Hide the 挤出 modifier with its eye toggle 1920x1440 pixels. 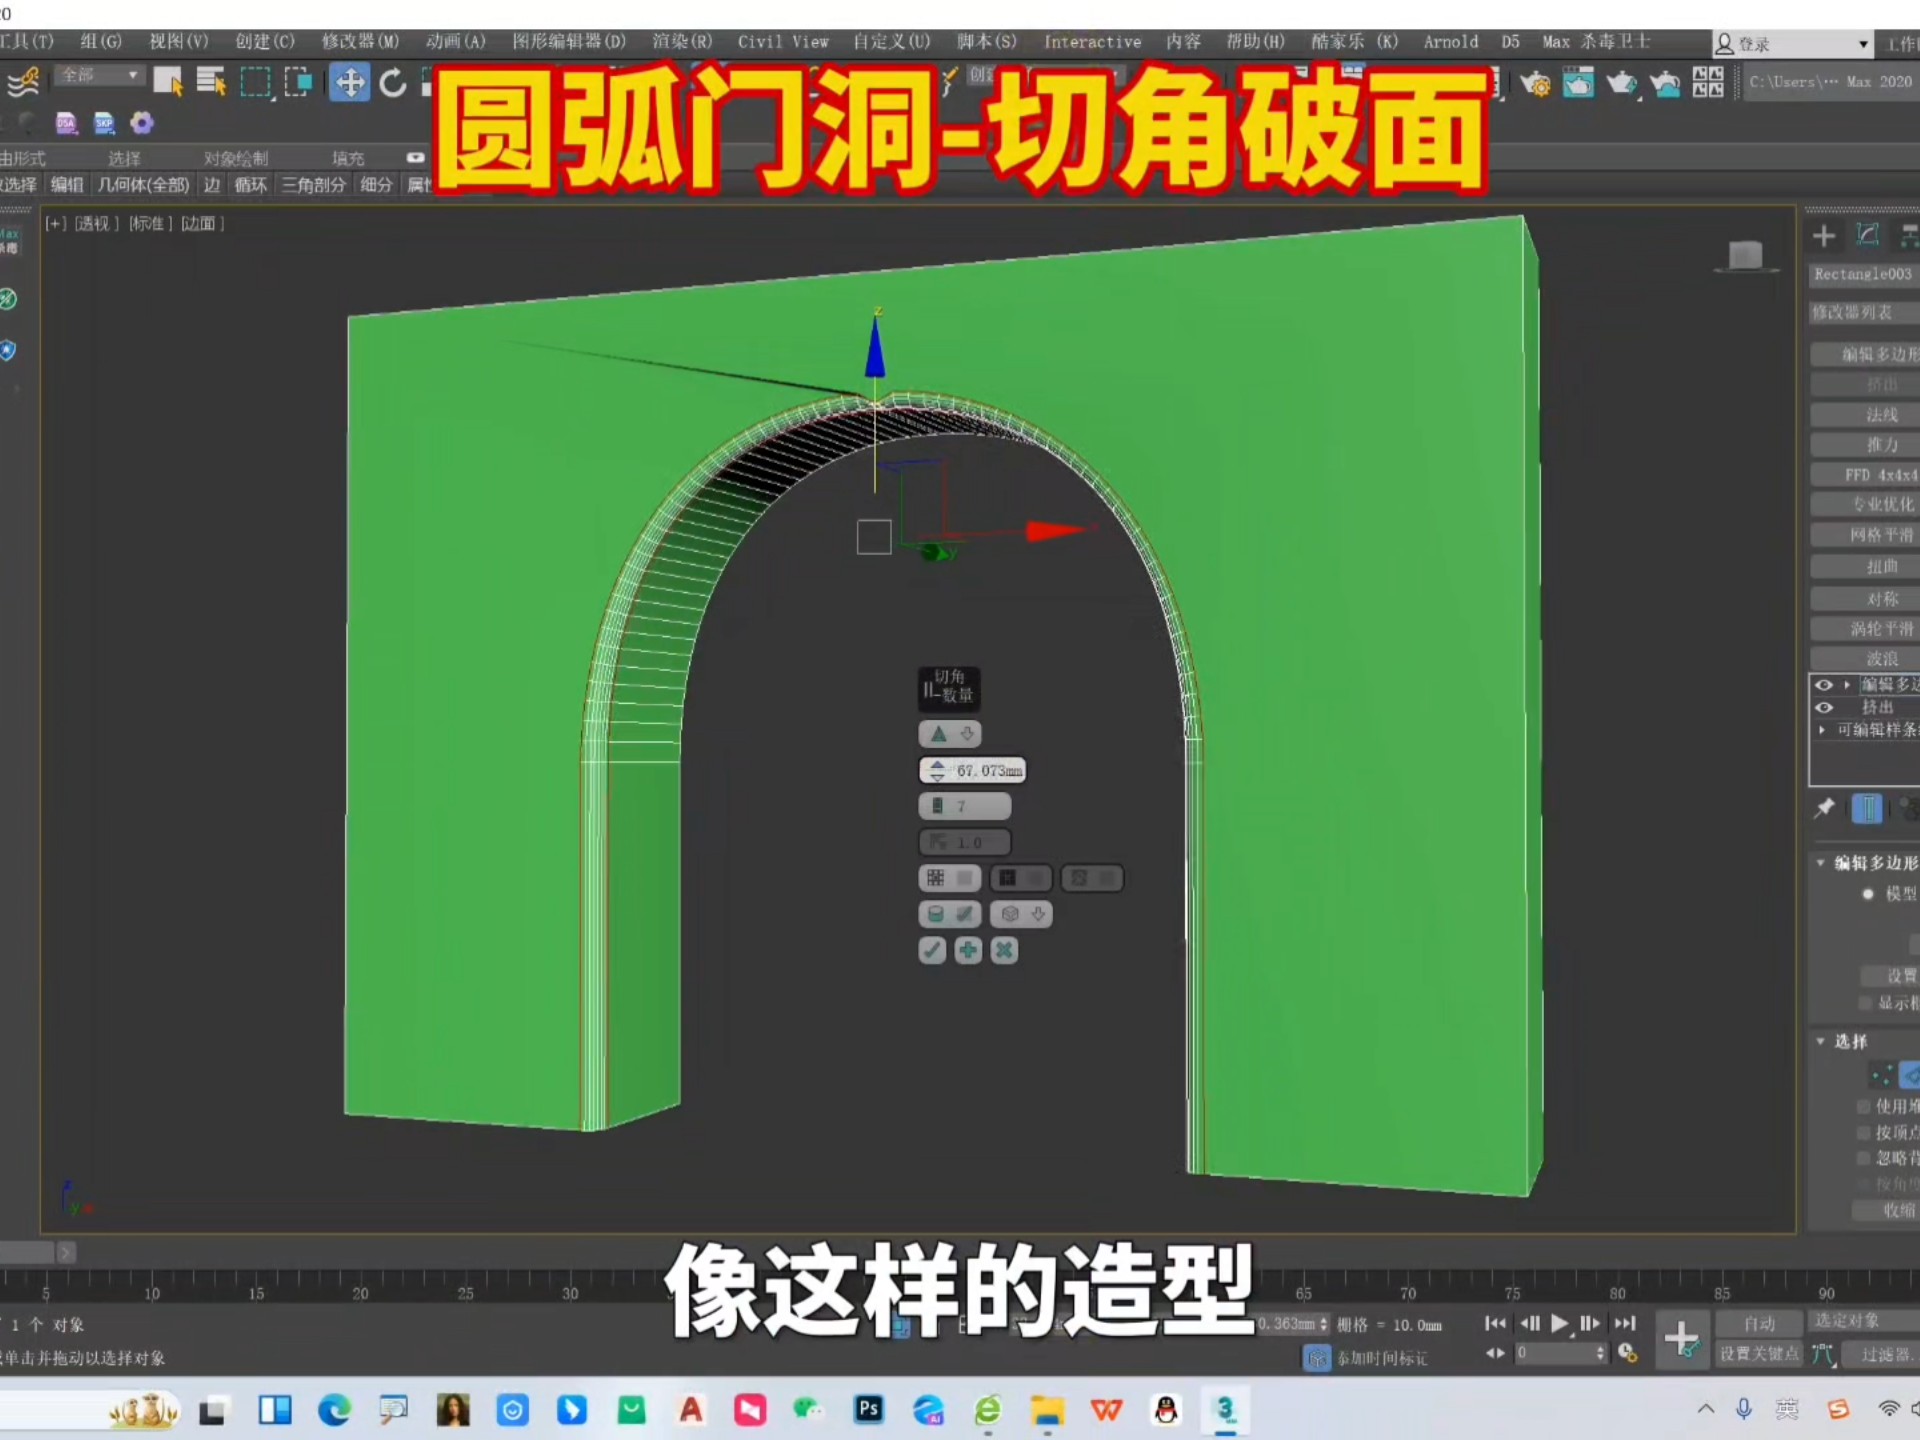(x=1825, y=707)
